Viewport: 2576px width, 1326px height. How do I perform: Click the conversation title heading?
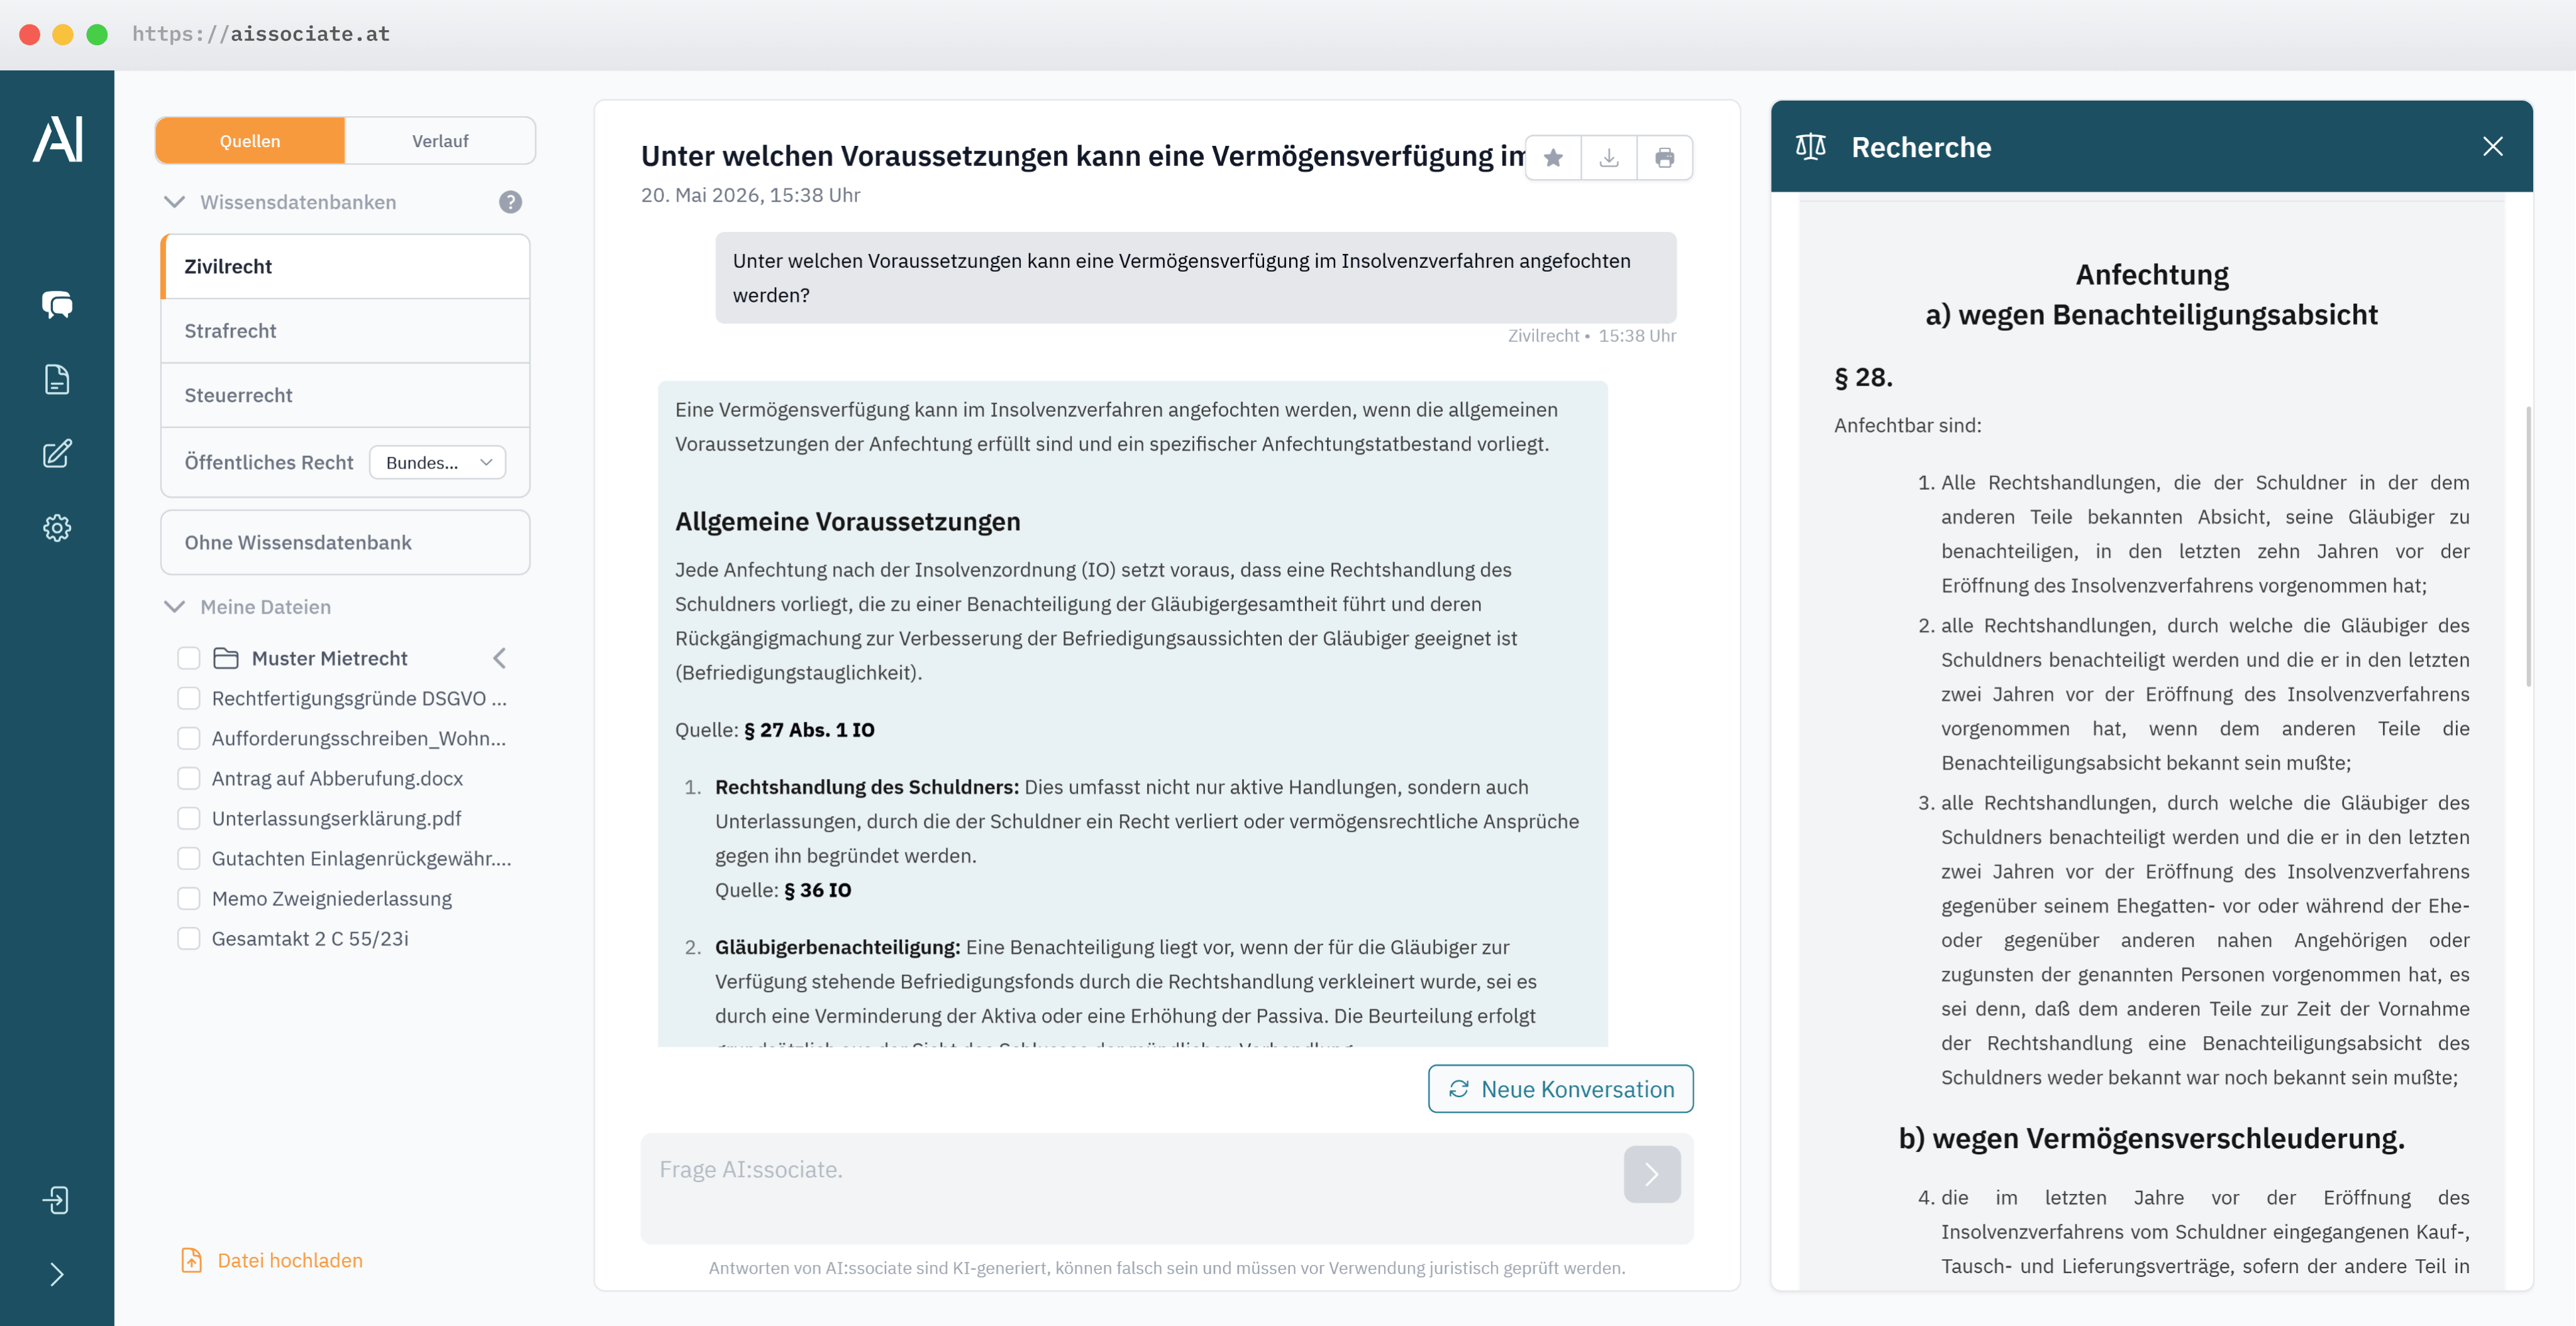1083,156
